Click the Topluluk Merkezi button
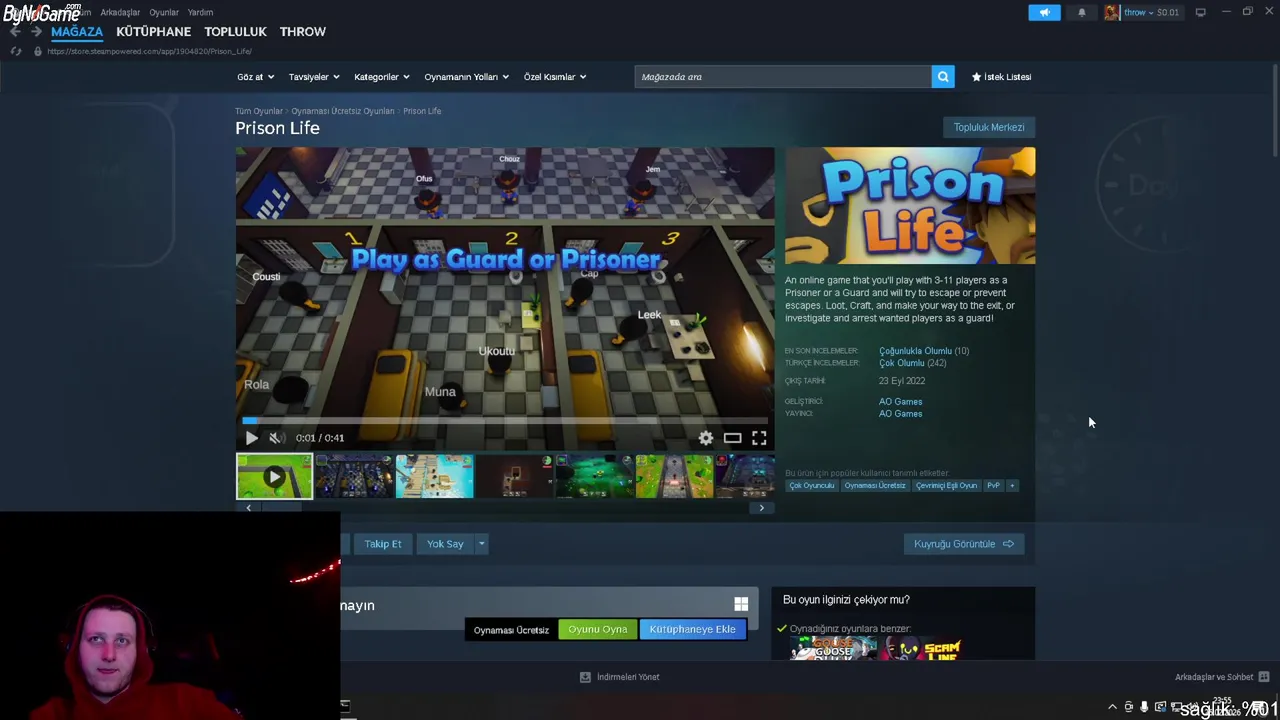Image resolution: width=1280 pixels, height=720 pixels. point(989,127)
